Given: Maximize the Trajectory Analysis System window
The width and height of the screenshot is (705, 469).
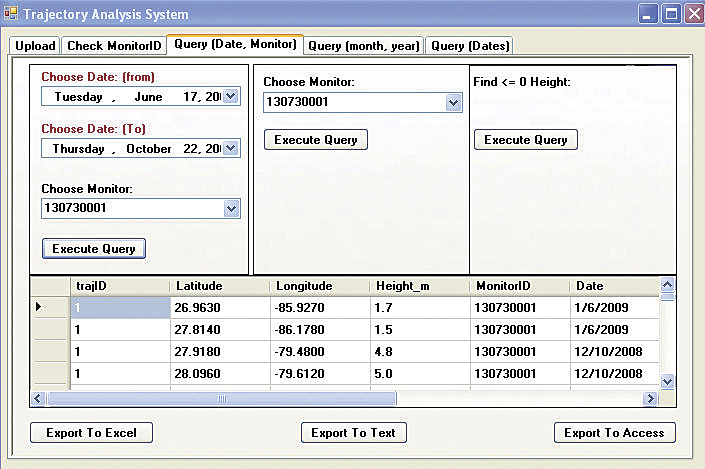Looking at the screenshot, I should point(671,14).
